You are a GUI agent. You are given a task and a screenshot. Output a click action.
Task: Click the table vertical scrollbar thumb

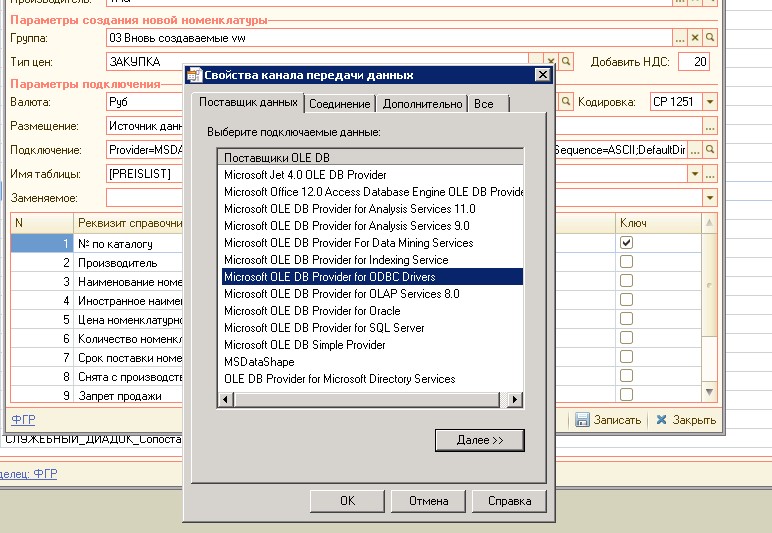coord(709,285)
